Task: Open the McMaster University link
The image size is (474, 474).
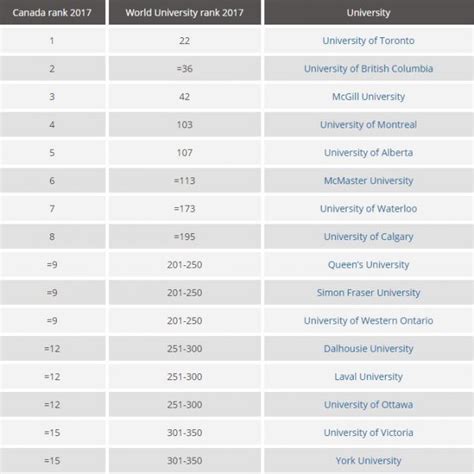Action: click(x=368, y=181)
